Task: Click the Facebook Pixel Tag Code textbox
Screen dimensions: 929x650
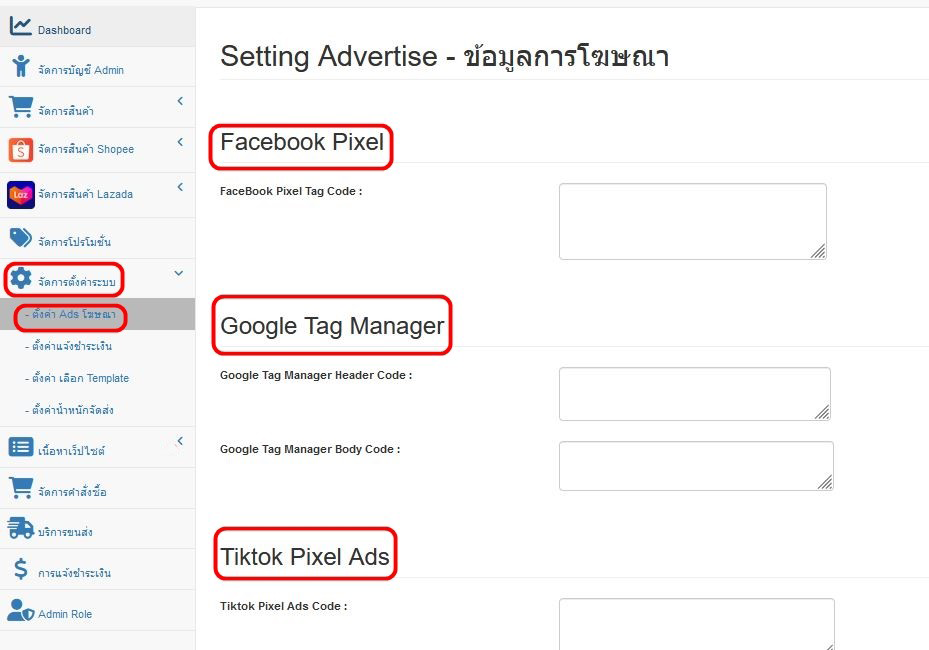Action: point(692,221)
